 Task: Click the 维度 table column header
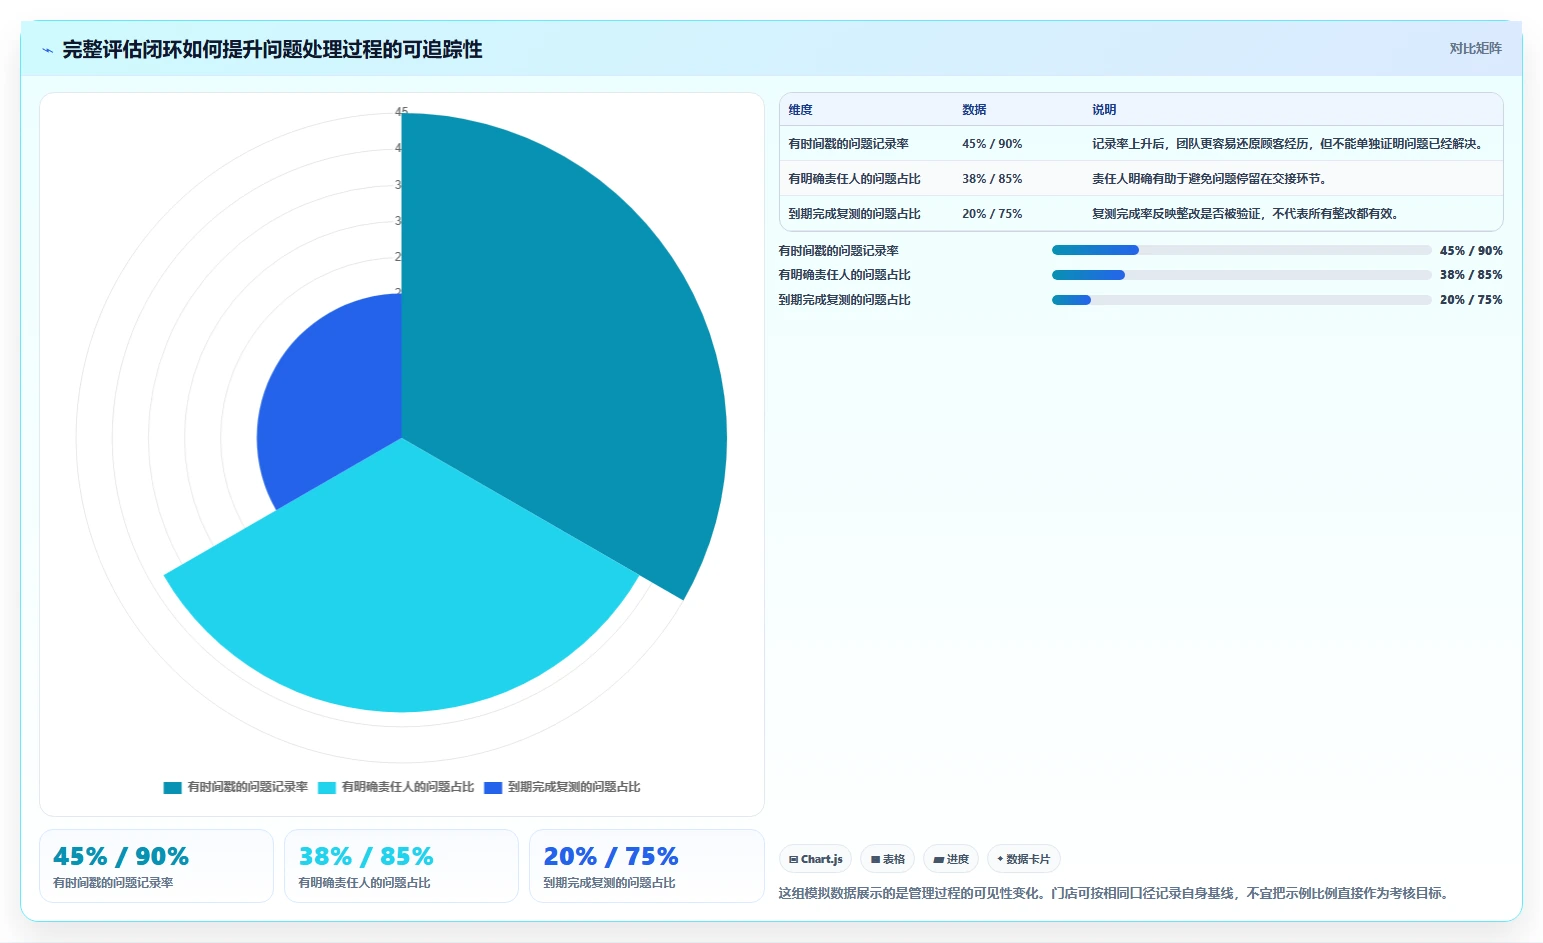[800, 110]
